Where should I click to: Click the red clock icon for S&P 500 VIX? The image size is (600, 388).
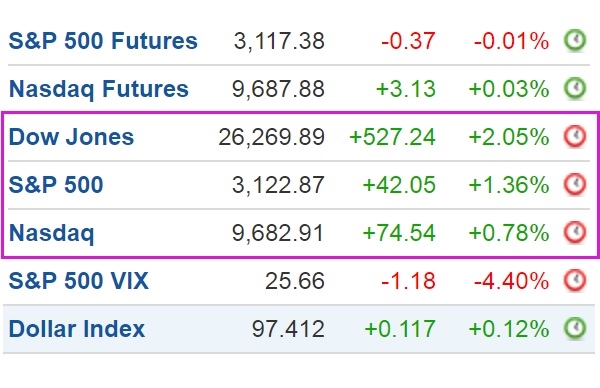coord(575,280)
